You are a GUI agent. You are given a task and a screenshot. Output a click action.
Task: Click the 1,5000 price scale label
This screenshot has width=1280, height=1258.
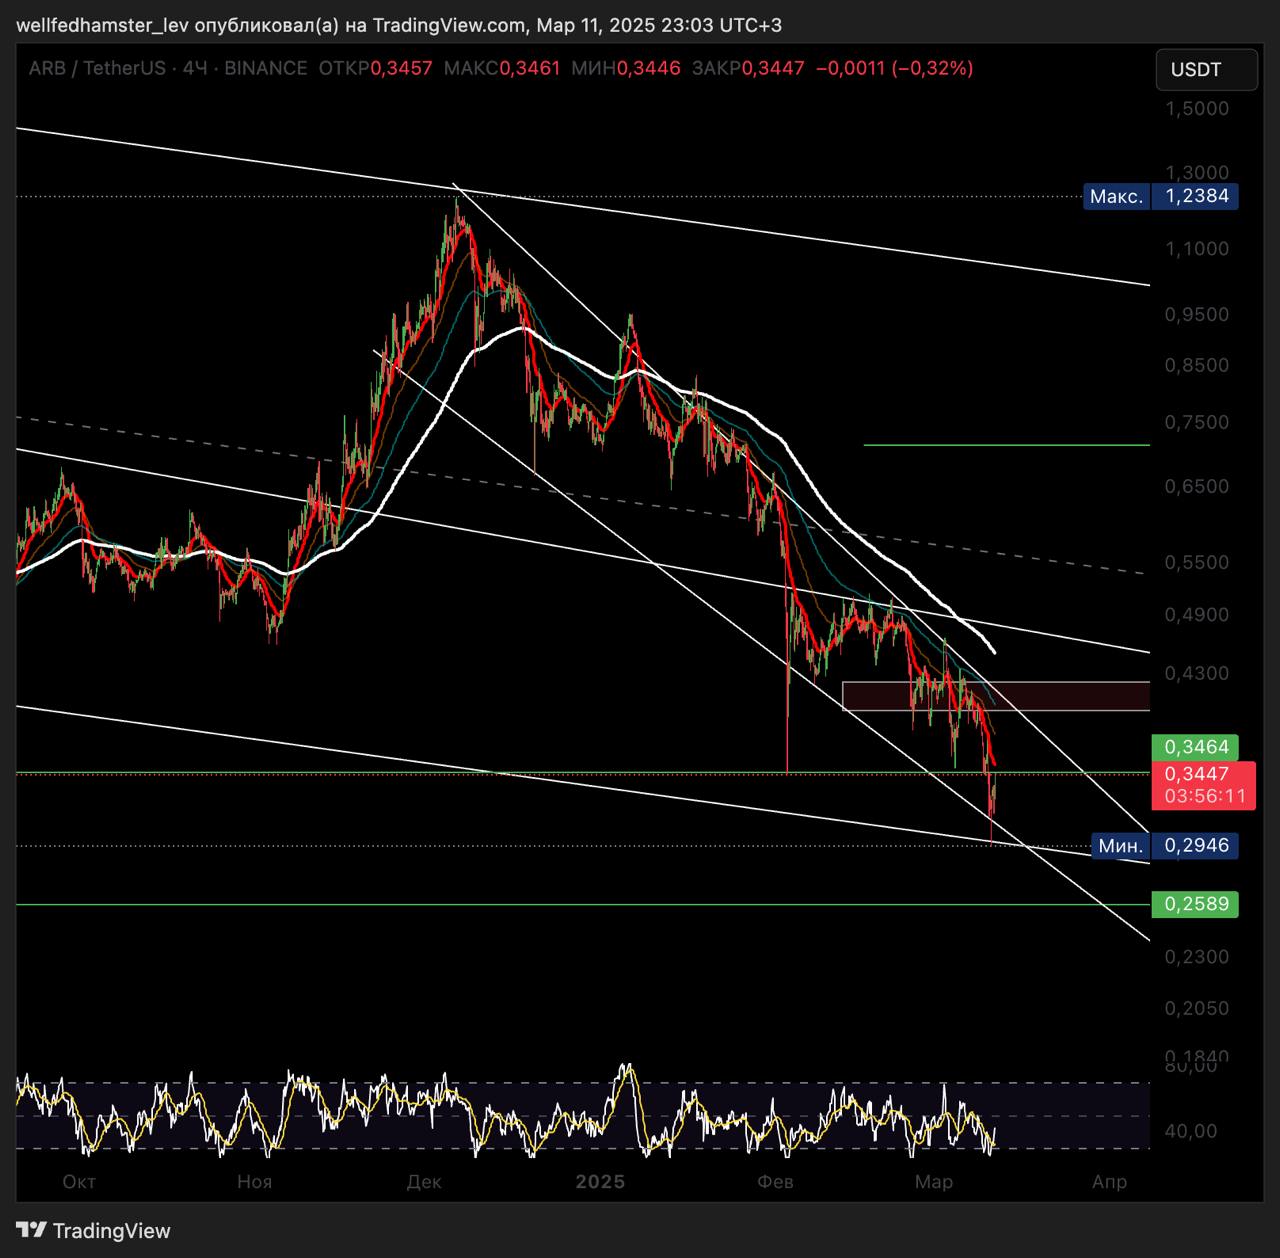(x=1197, y=108)
